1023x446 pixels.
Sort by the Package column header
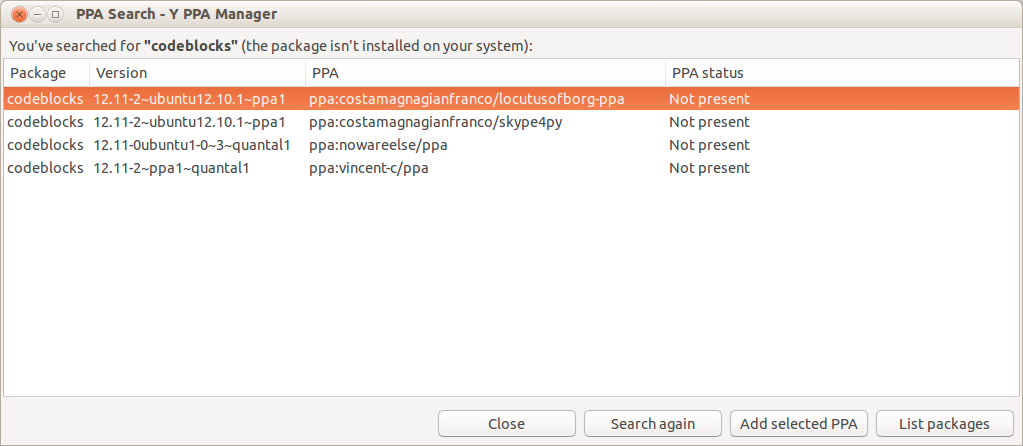coord(38,73)
